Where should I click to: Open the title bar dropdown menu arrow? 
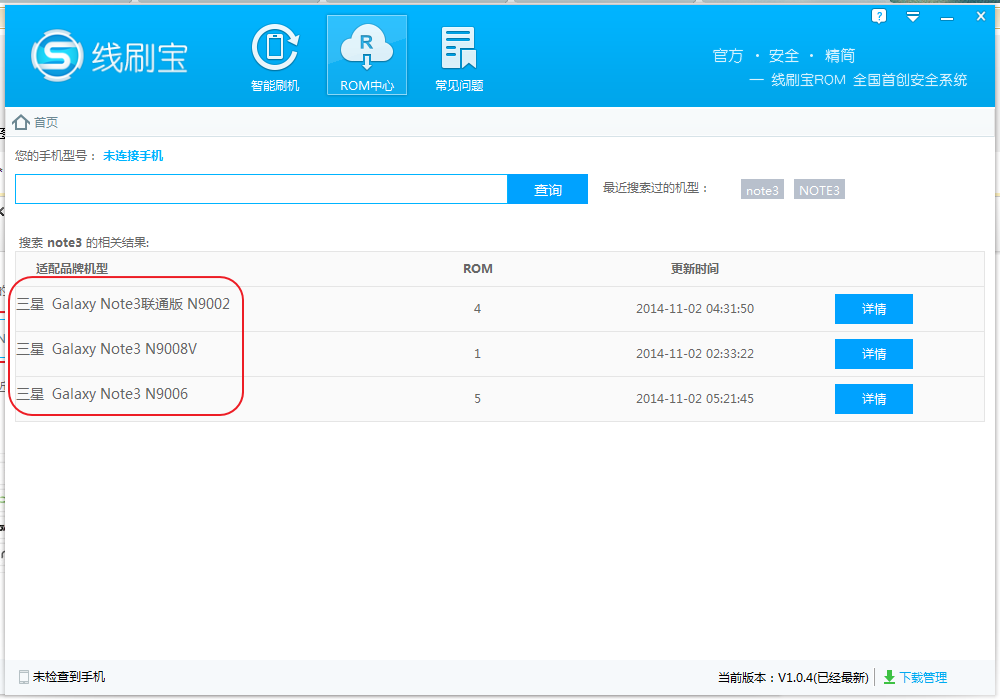[913, 17]
